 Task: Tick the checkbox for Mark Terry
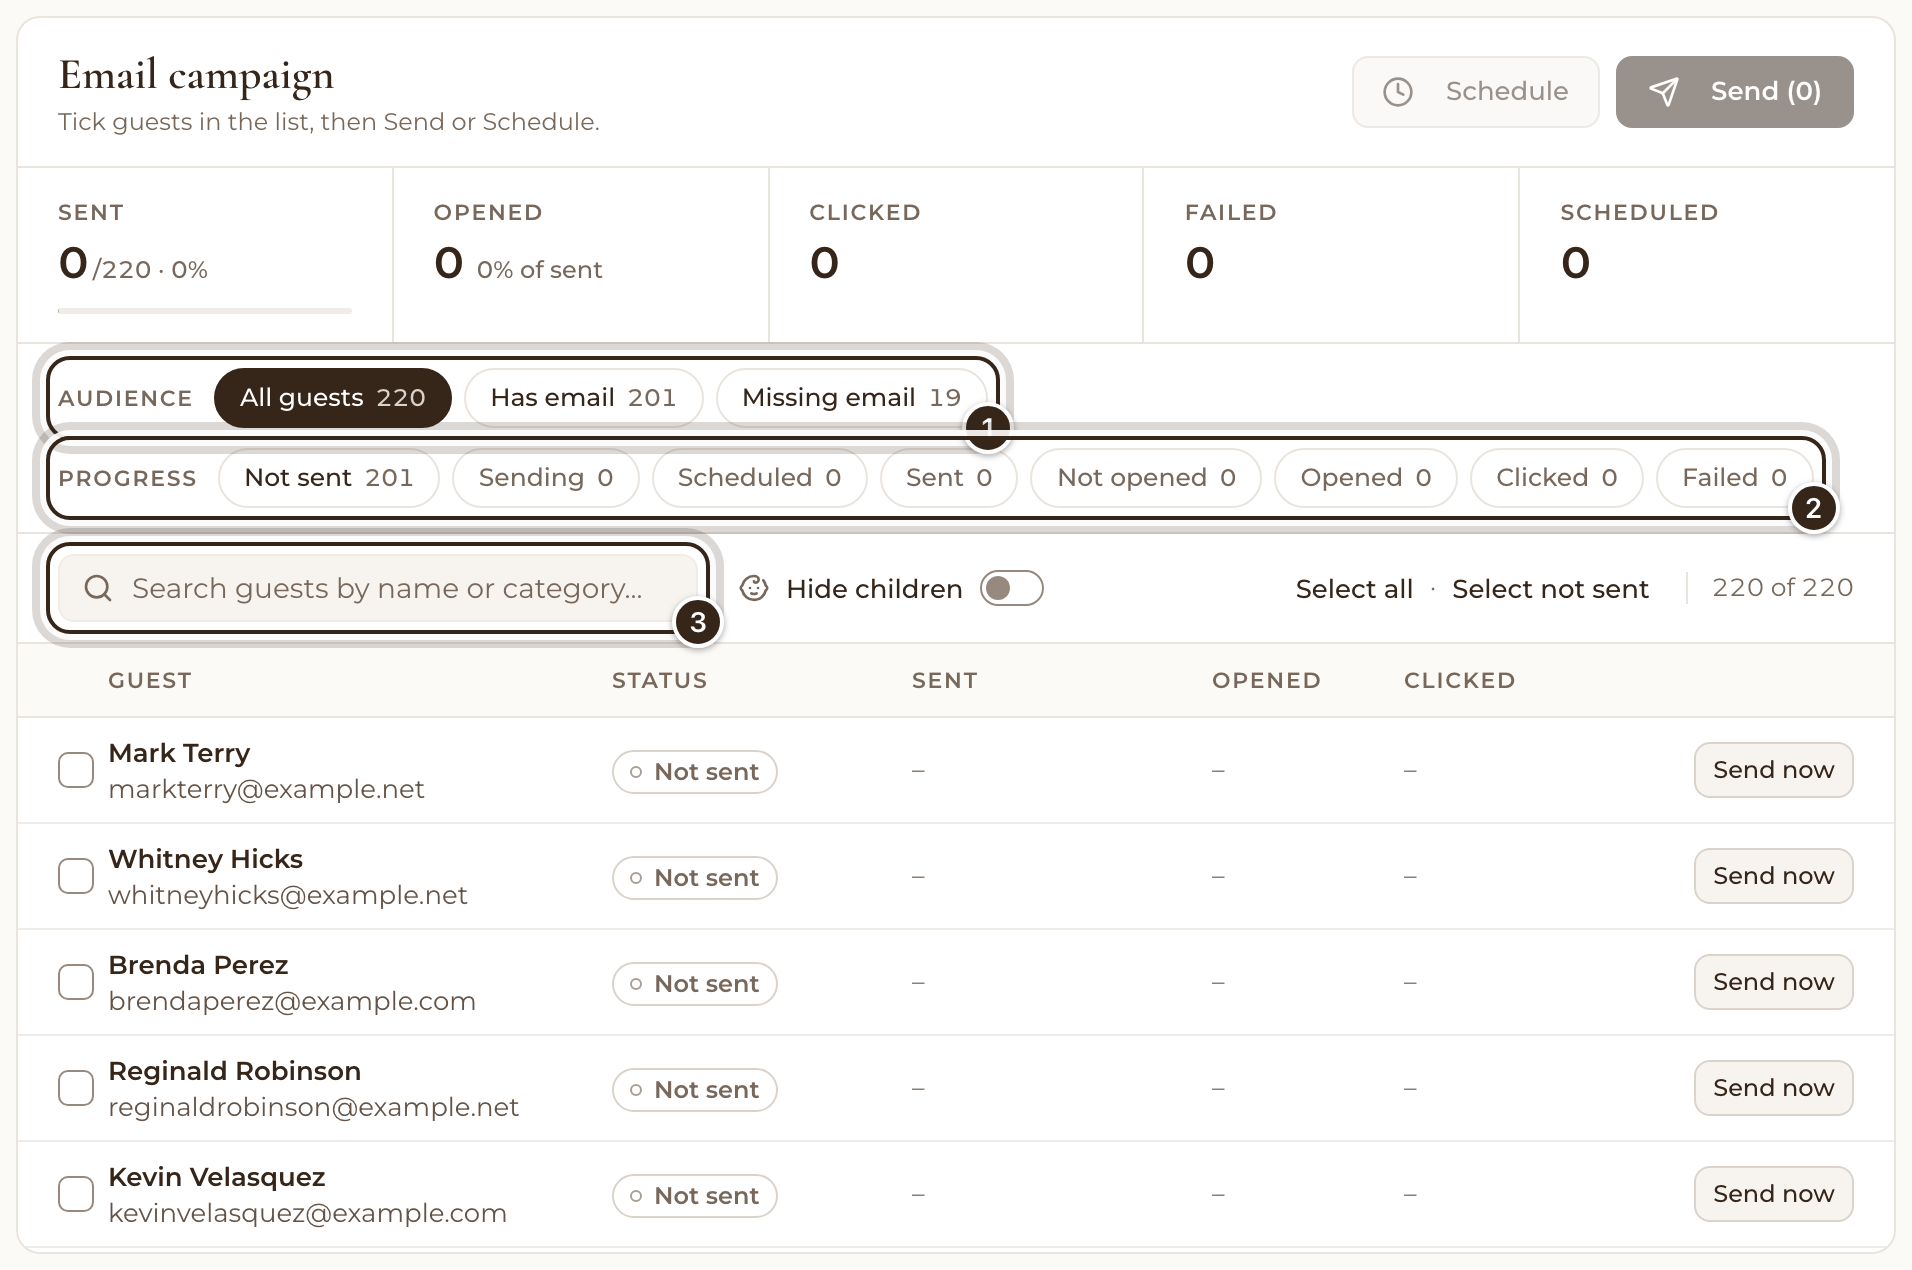tap(76, 770)
